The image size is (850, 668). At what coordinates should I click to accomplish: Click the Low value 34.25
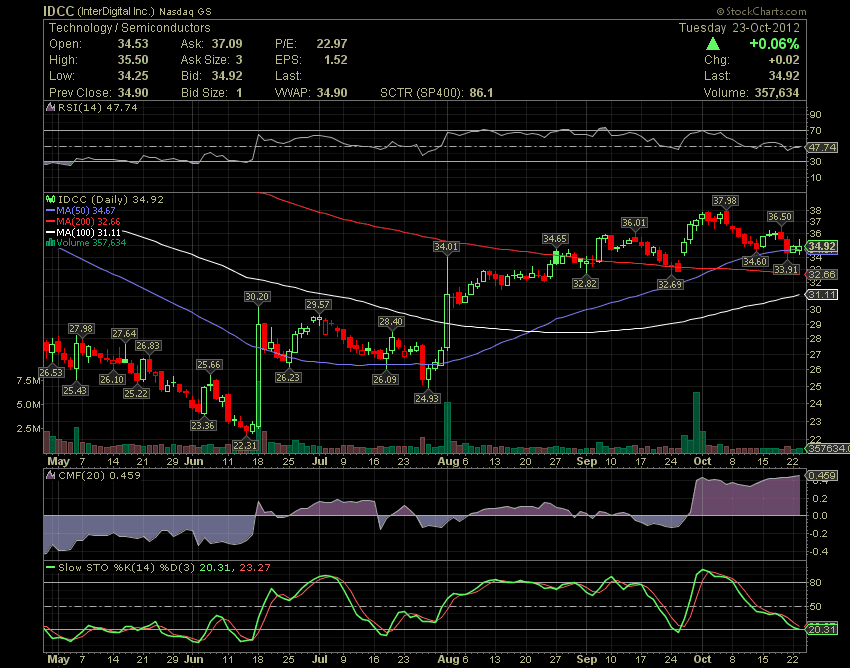[x=133, y=76]
